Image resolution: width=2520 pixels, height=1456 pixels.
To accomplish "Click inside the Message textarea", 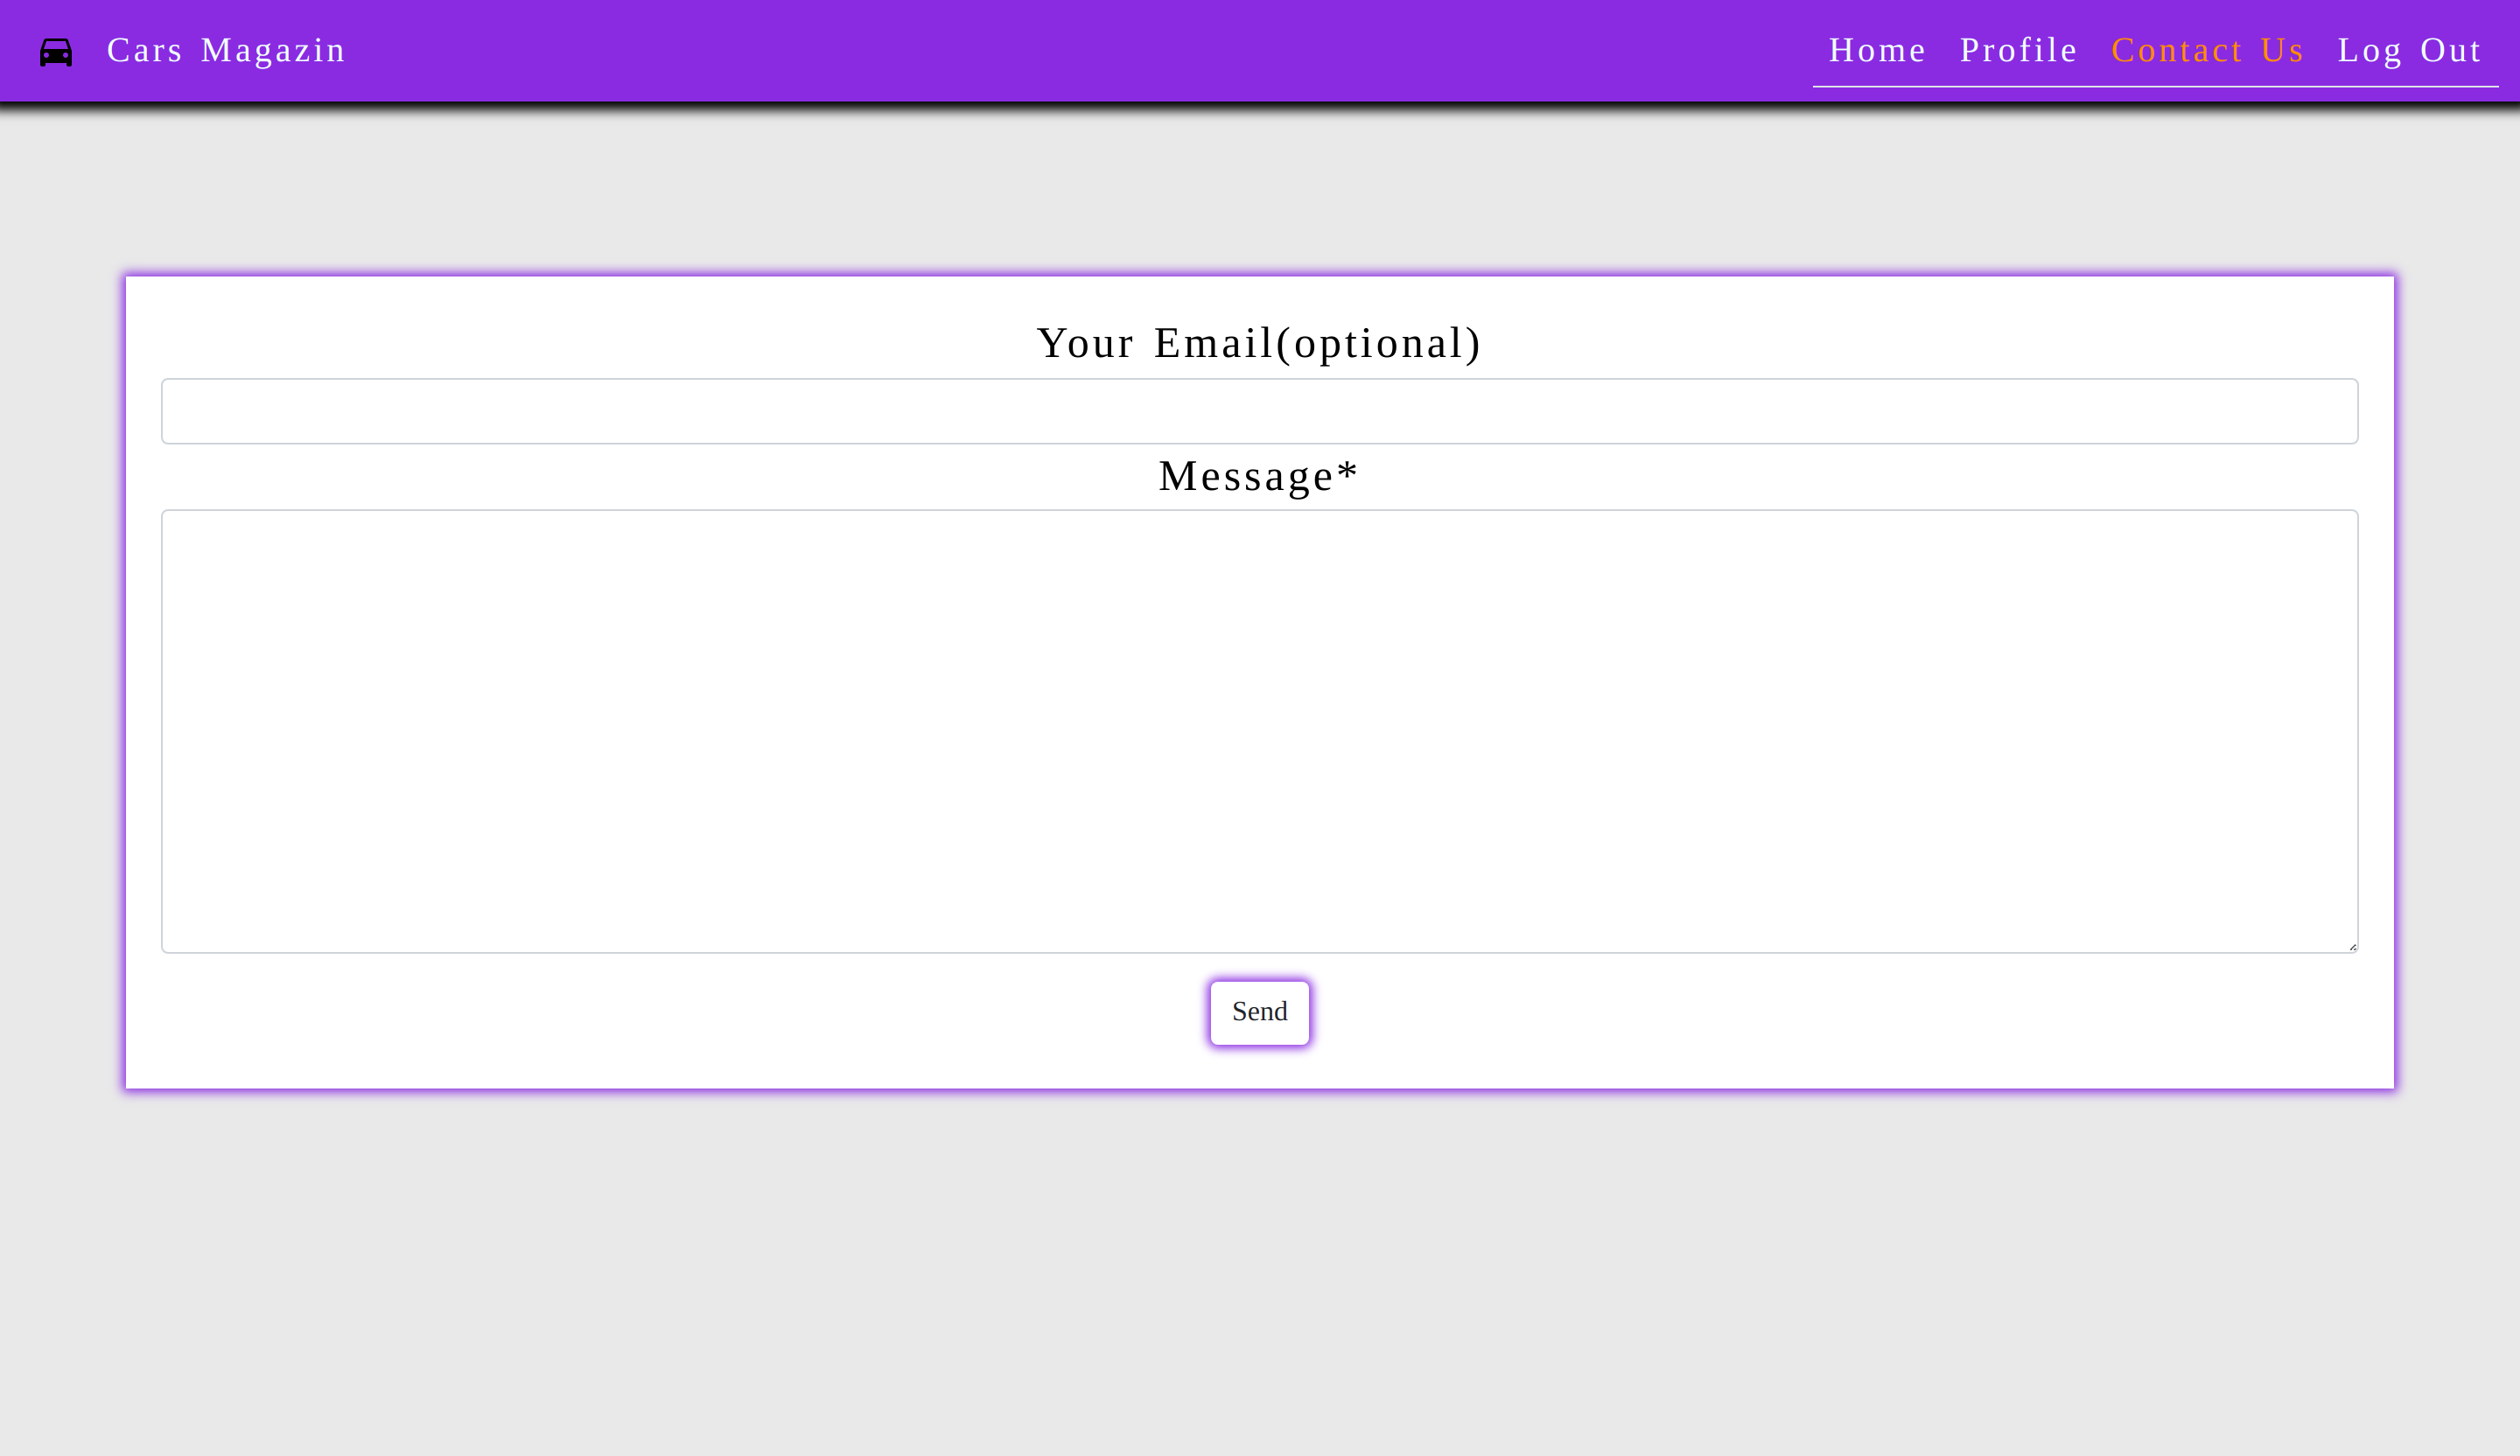I will click(x=1259, y=730).
